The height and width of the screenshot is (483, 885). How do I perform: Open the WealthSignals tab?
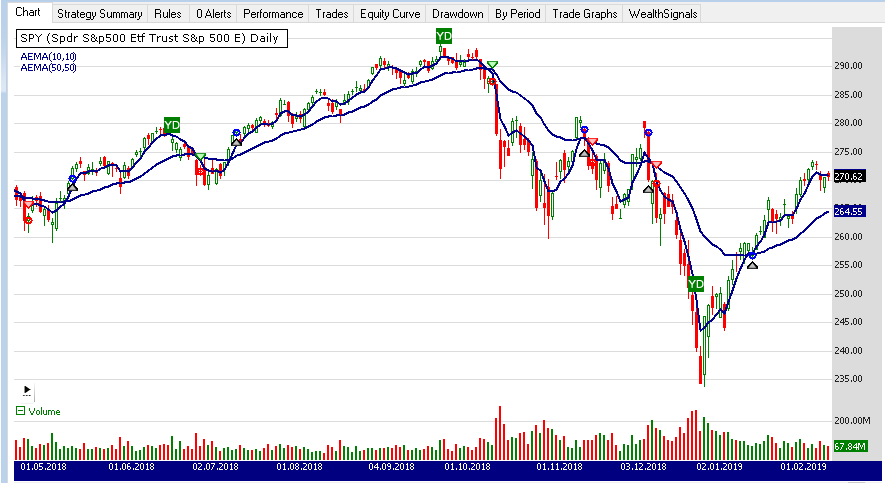tap(663, 14)
